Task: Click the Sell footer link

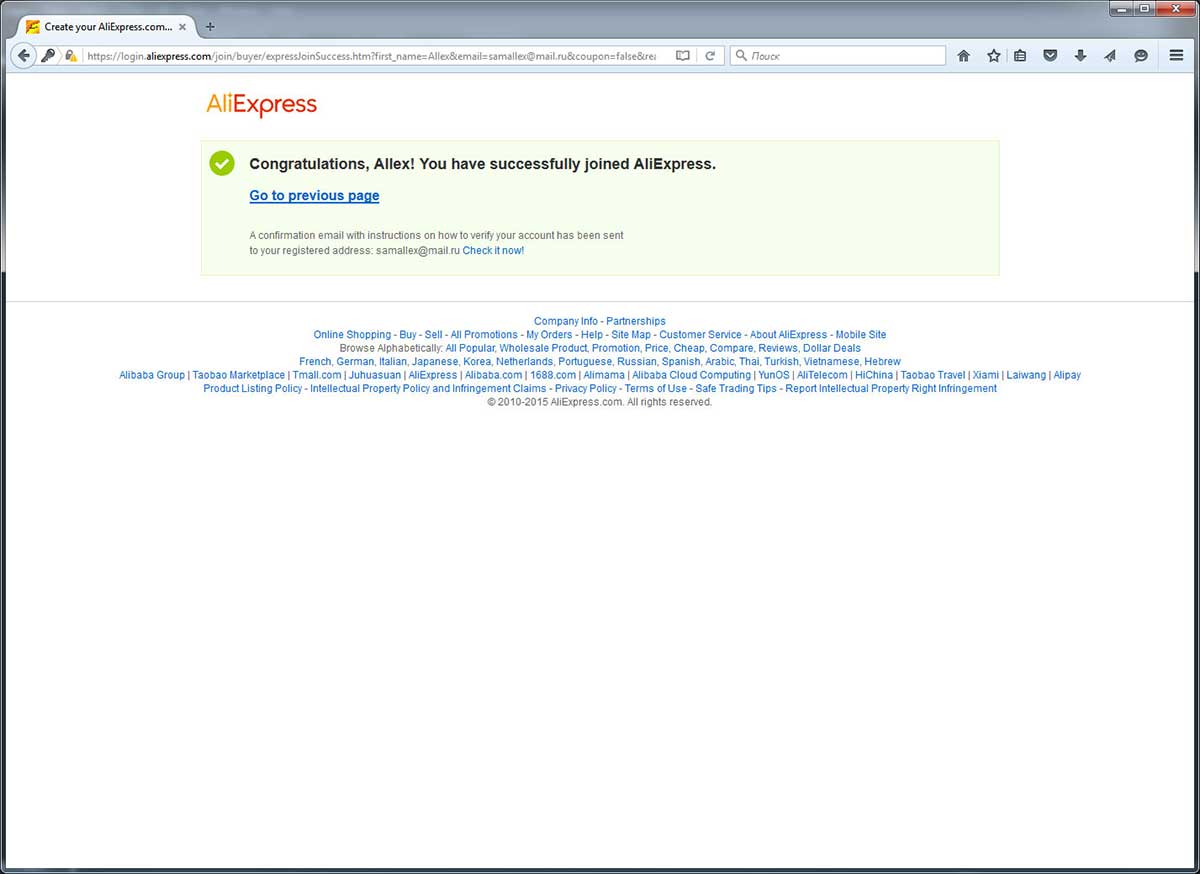Action: pyautogui.click(x=433, y=335)
